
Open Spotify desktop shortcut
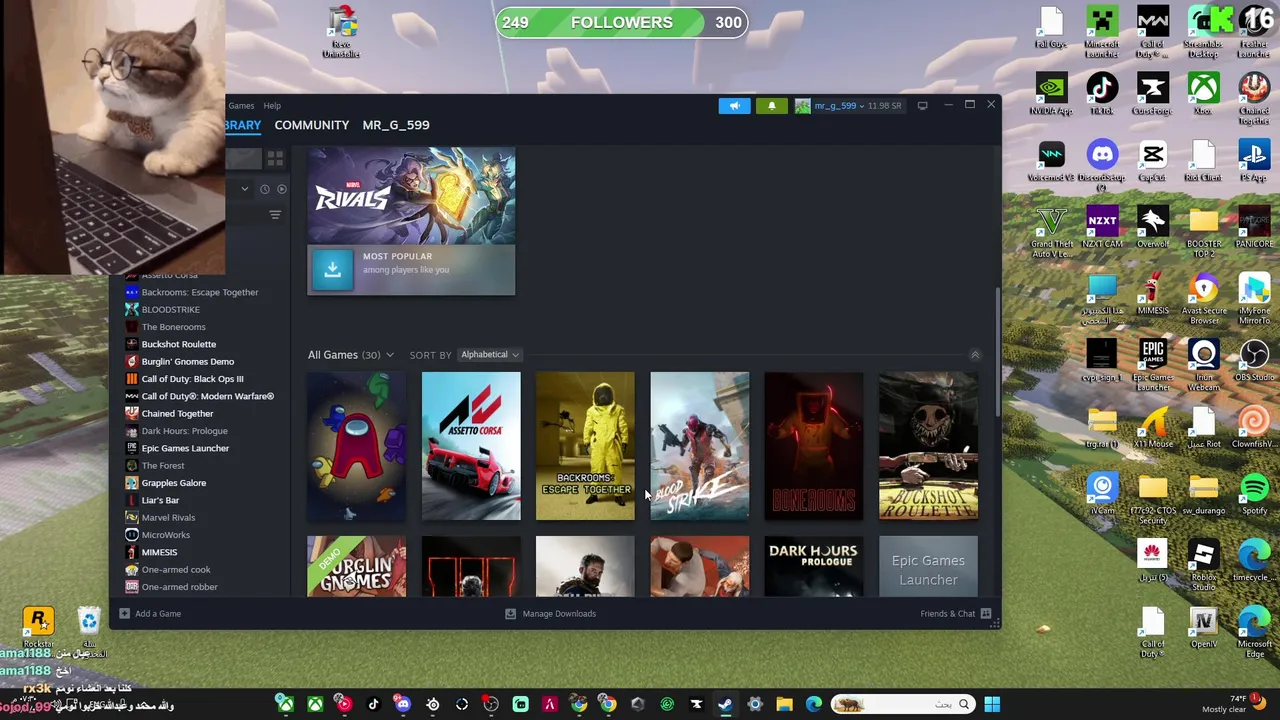[x=1254, y=495]
